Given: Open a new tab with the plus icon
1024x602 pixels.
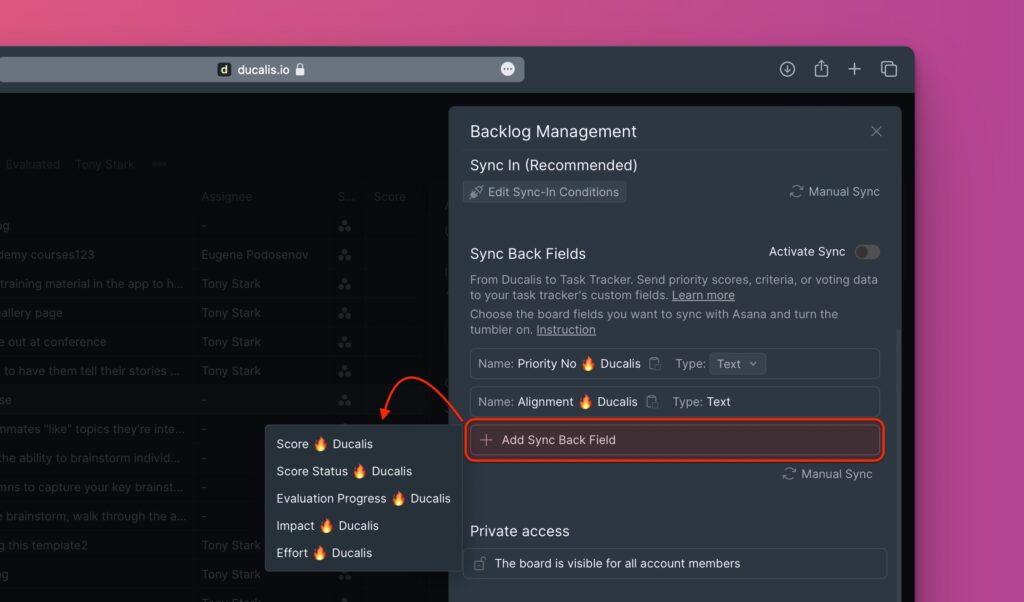Looking at the screenshot, I should coord(854,69).
